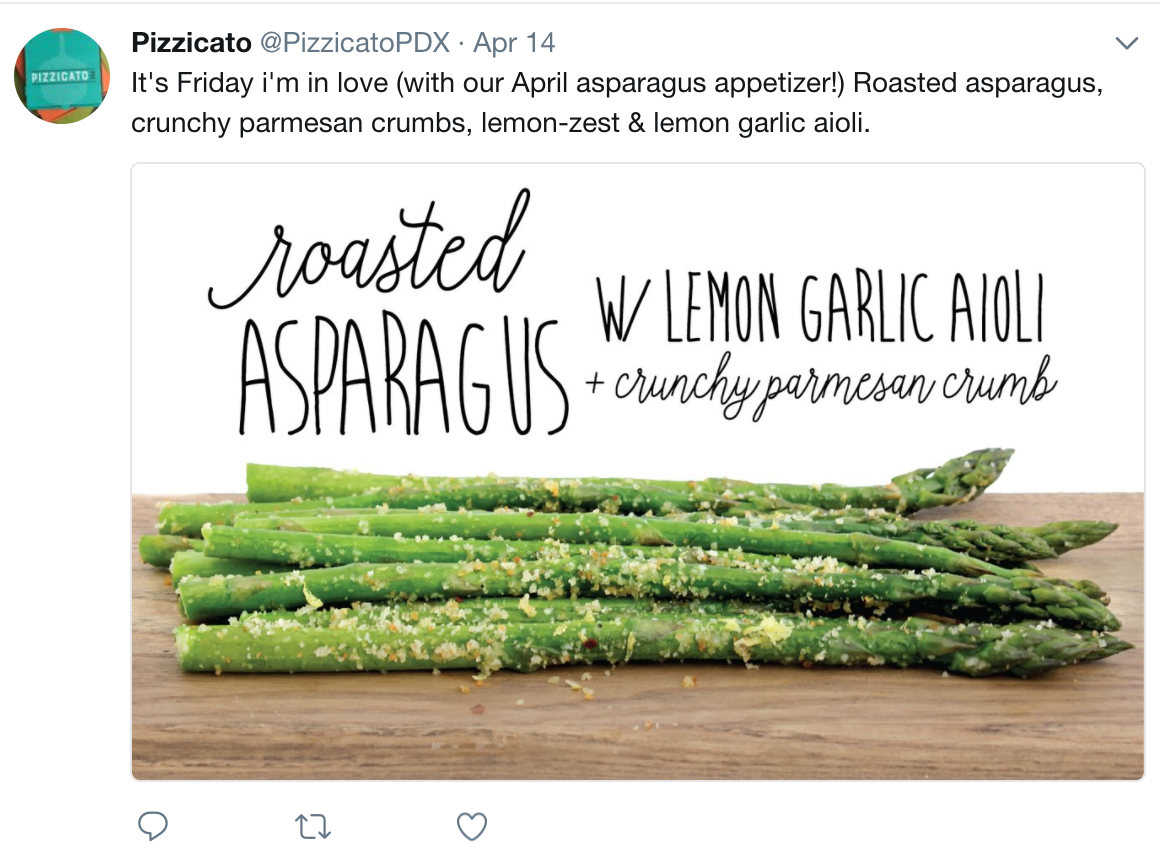Open the Pizzicato display name link

click(192, 43)
